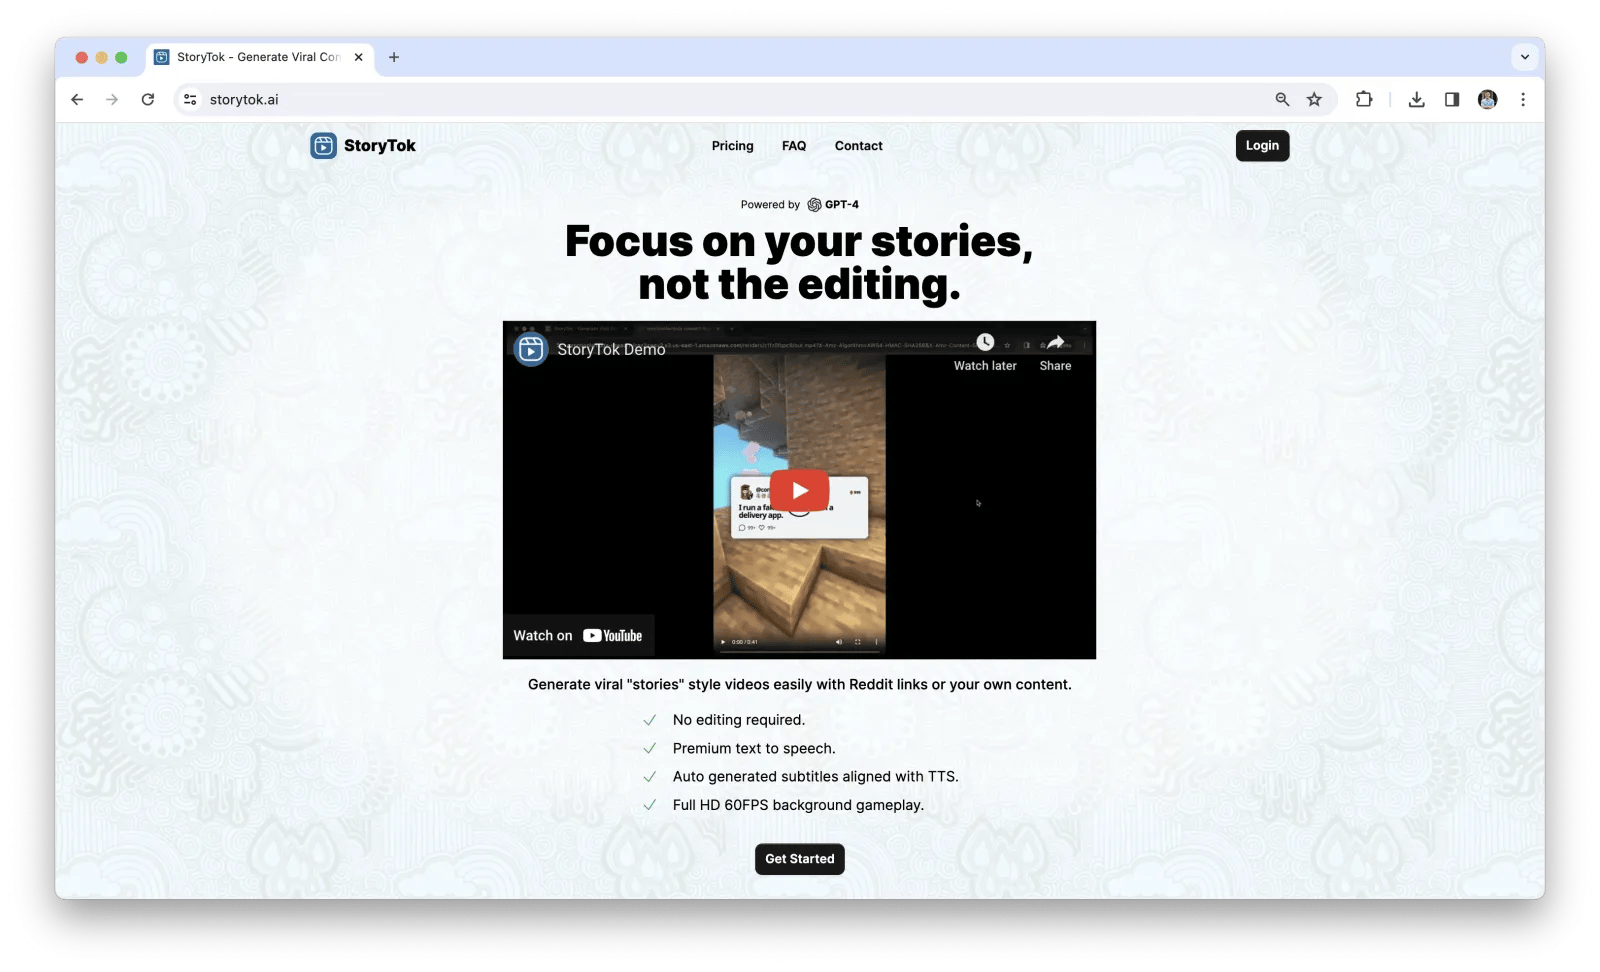The image size is (1600, 972).
Task: Play the StoryTok Demo YouTube video
Action: click(x=799, y=490)
